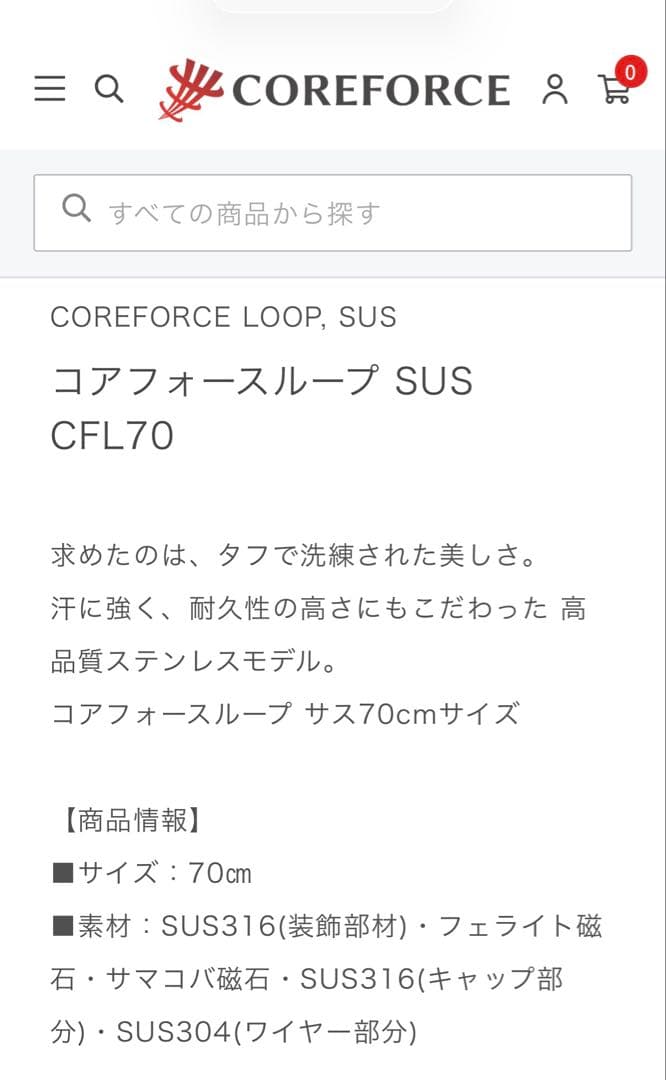
Task: Open the product title コアフォースループ SUS CFL70
Action: click(x=263, y=380)
